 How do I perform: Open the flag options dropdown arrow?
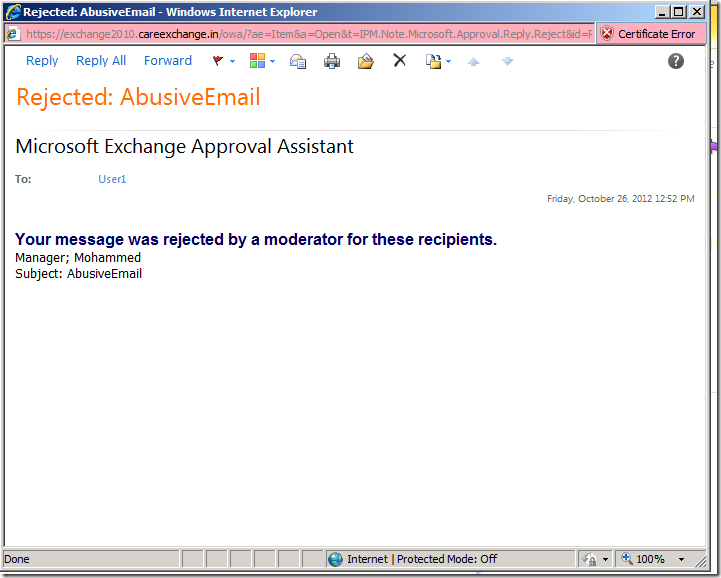(x=232, y=61)
